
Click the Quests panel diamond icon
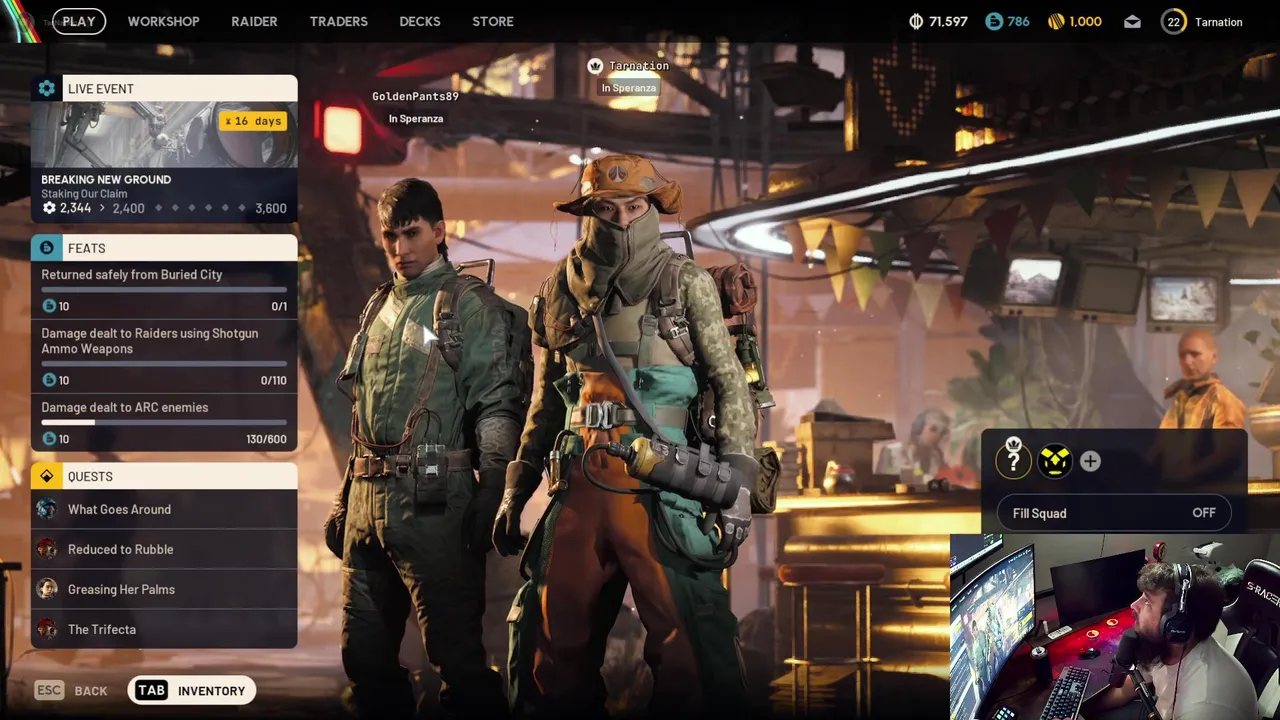click(47, 477)
